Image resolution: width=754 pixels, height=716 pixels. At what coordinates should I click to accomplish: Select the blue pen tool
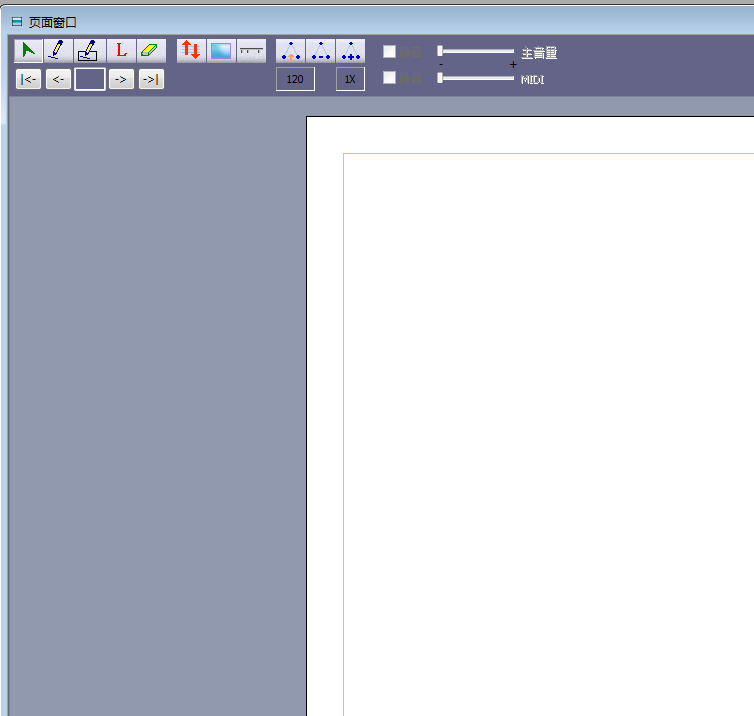coord(59,50)
